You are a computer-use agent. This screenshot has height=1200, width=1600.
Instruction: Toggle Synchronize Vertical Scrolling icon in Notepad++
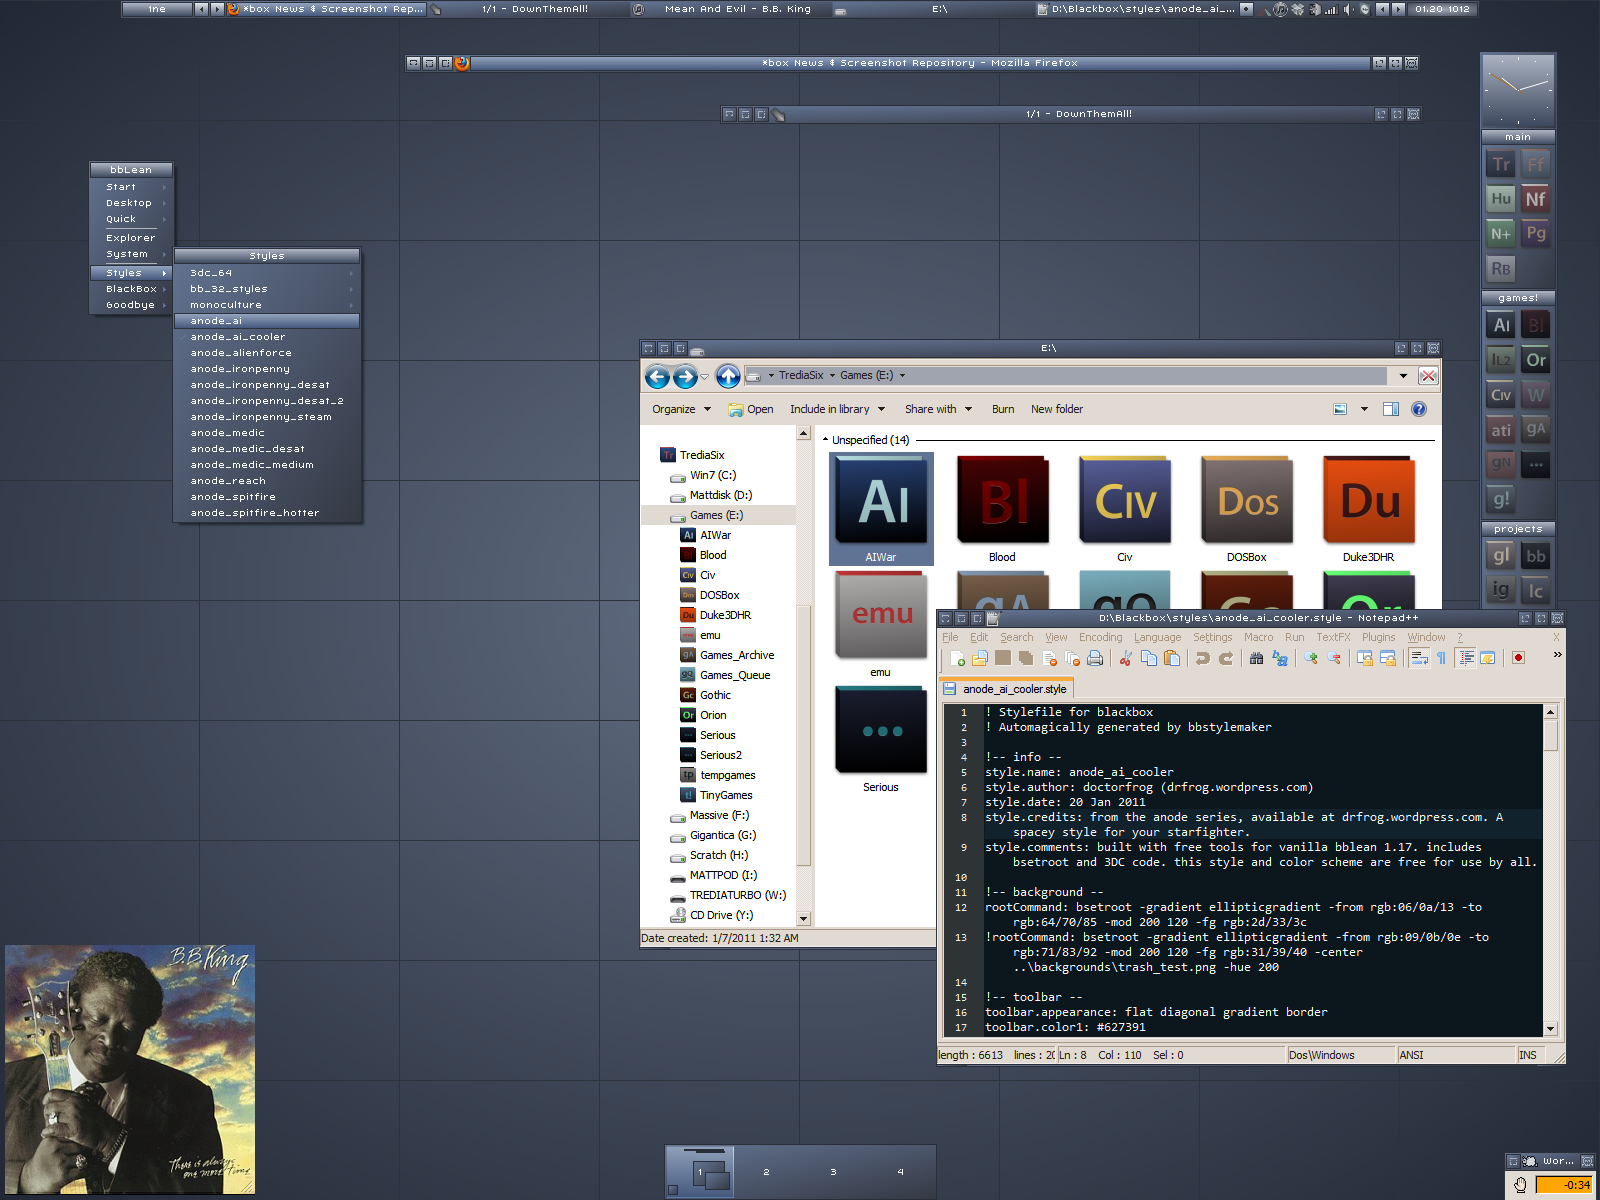pyautogui.click(x=1364, y=658)
